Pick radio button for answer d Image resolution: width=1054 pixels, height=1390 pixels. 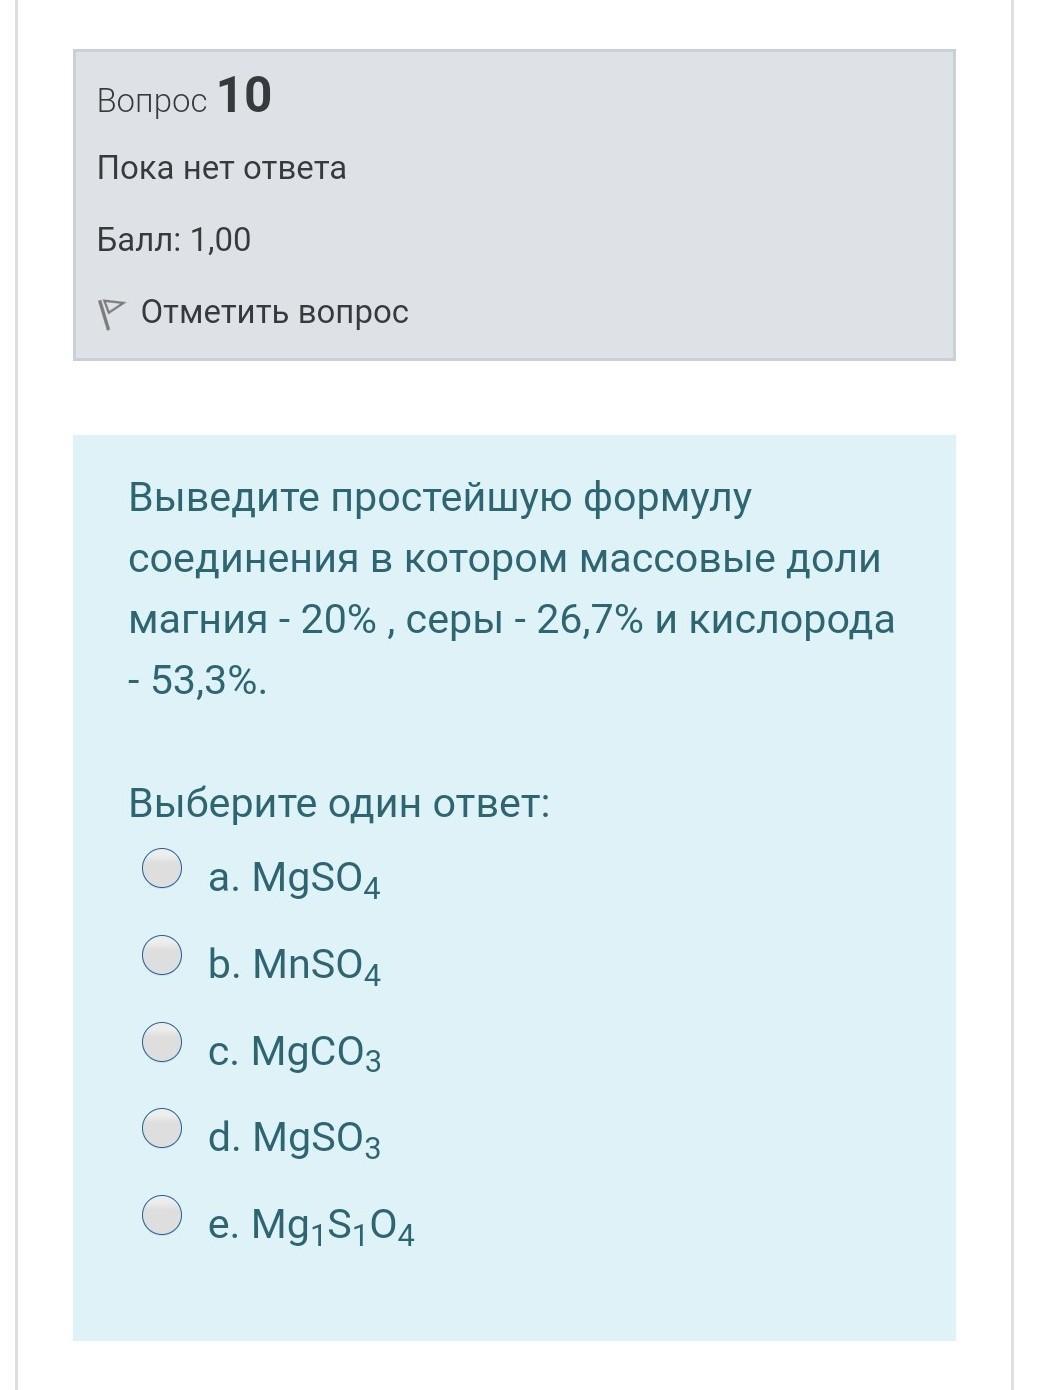162,1128
